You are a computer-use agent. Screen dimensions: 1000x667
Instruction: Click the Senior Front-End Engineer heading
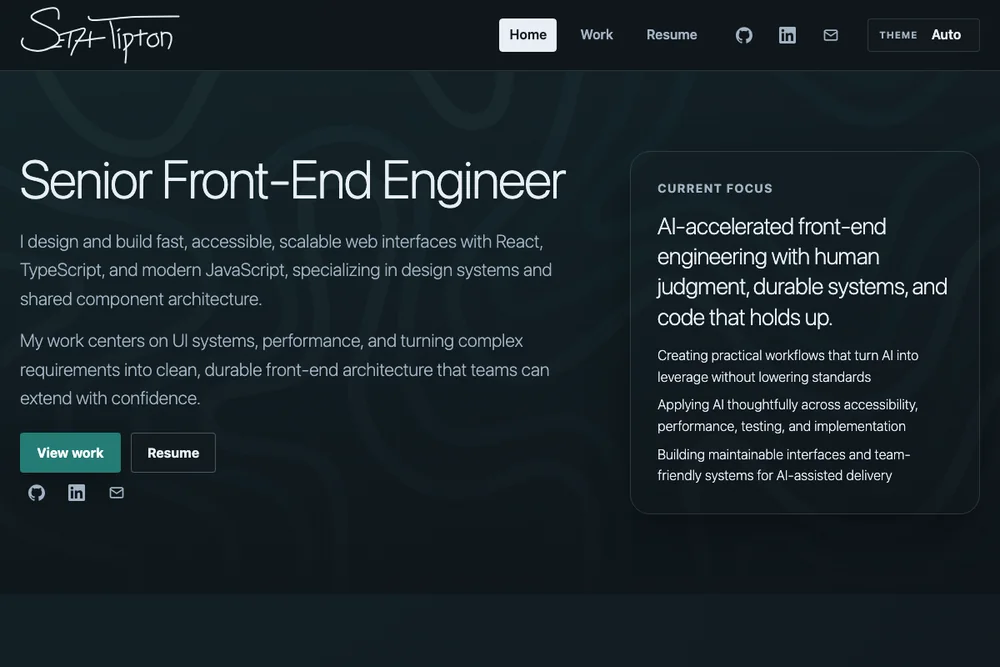coord(292,181)
